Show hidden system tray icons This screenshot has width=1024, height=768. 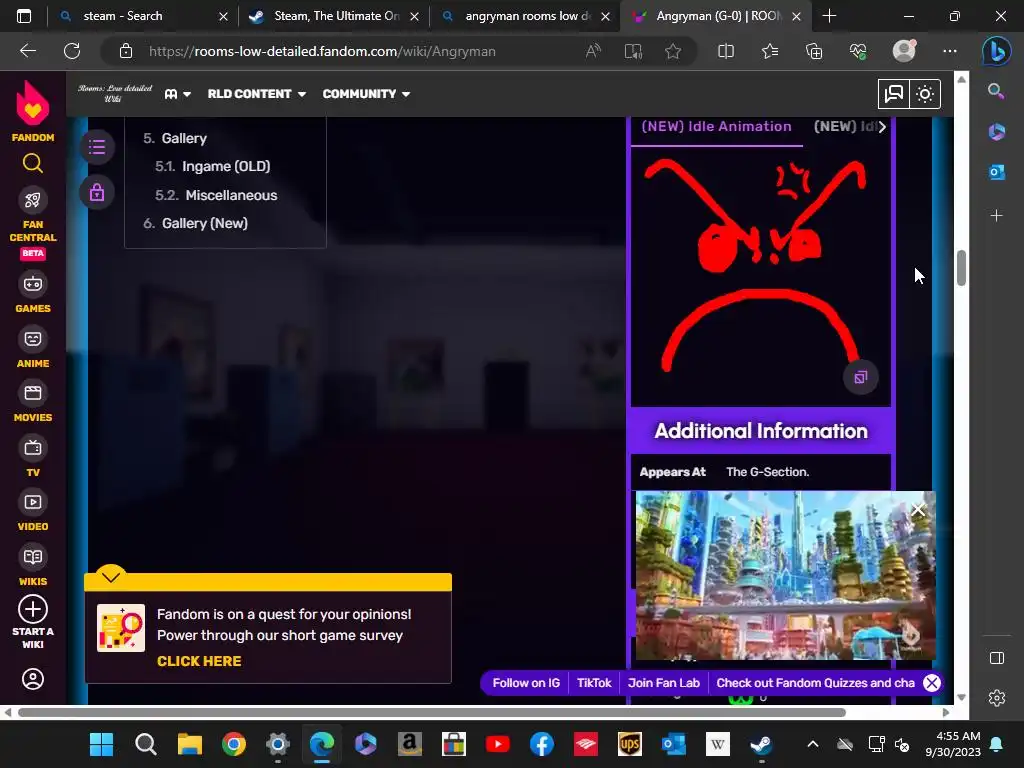pos(812,744)
